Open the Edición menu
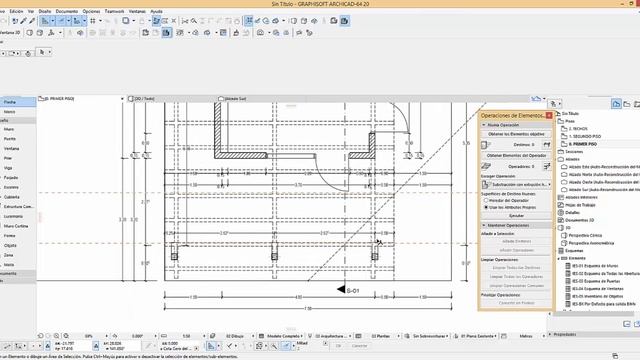 [x=16, y=11]
